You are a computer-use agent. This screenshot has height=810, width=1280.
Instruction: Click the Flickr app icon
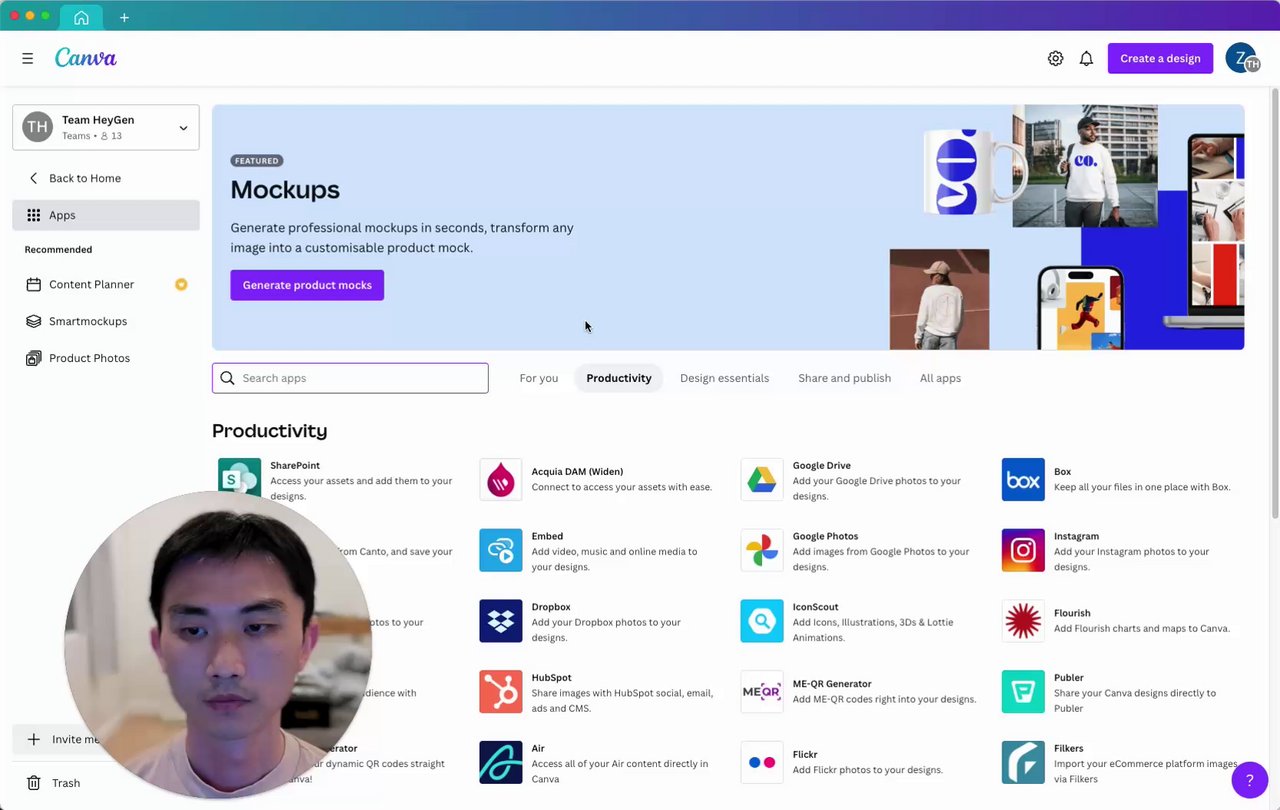(x=761, y=763)
